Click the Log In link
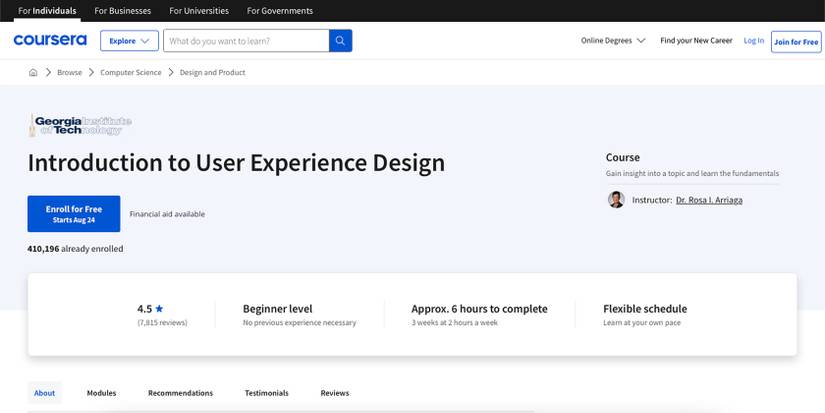Image resolution: width=825 pixels, height=413 pixels. coord(753,41)
